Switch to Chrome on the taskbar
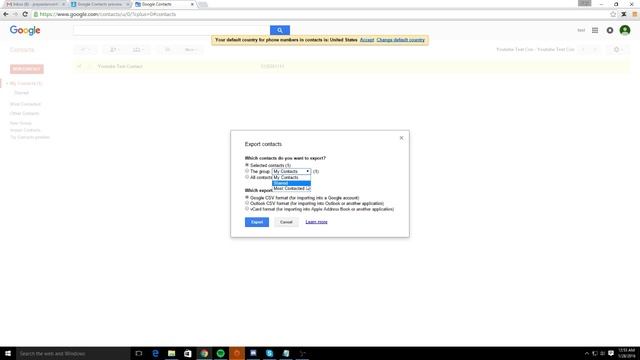The width and height of the screenshot is (640, 360). point(204,353)
